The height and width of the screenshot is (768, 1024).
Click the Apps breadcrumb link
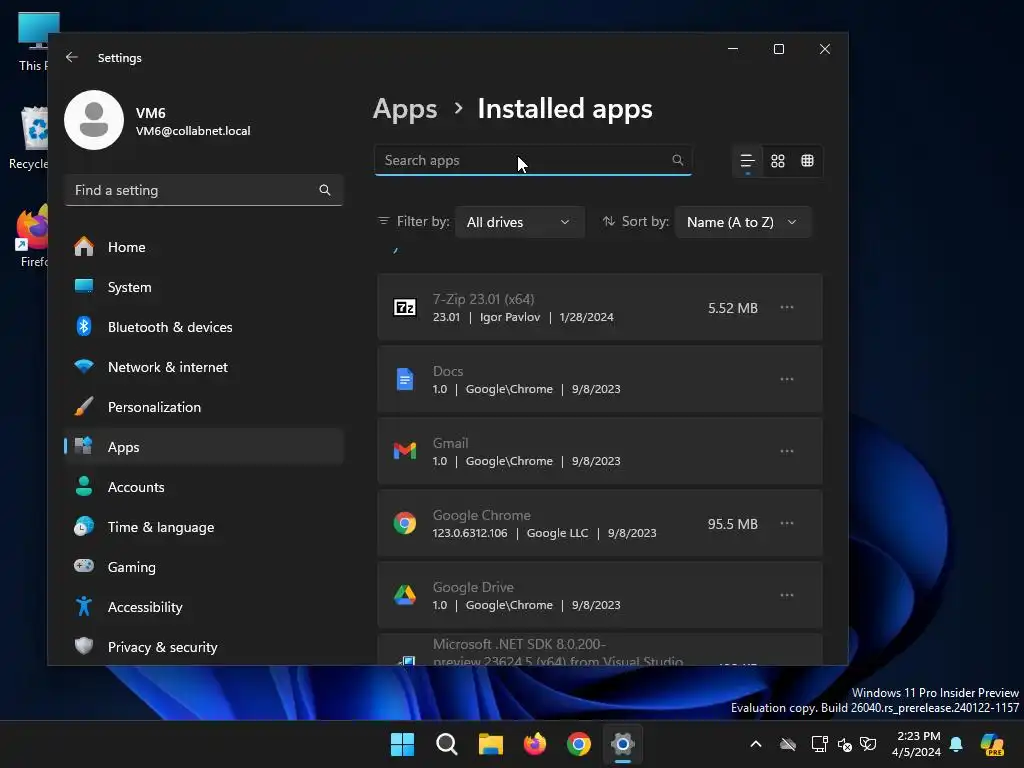405,109
